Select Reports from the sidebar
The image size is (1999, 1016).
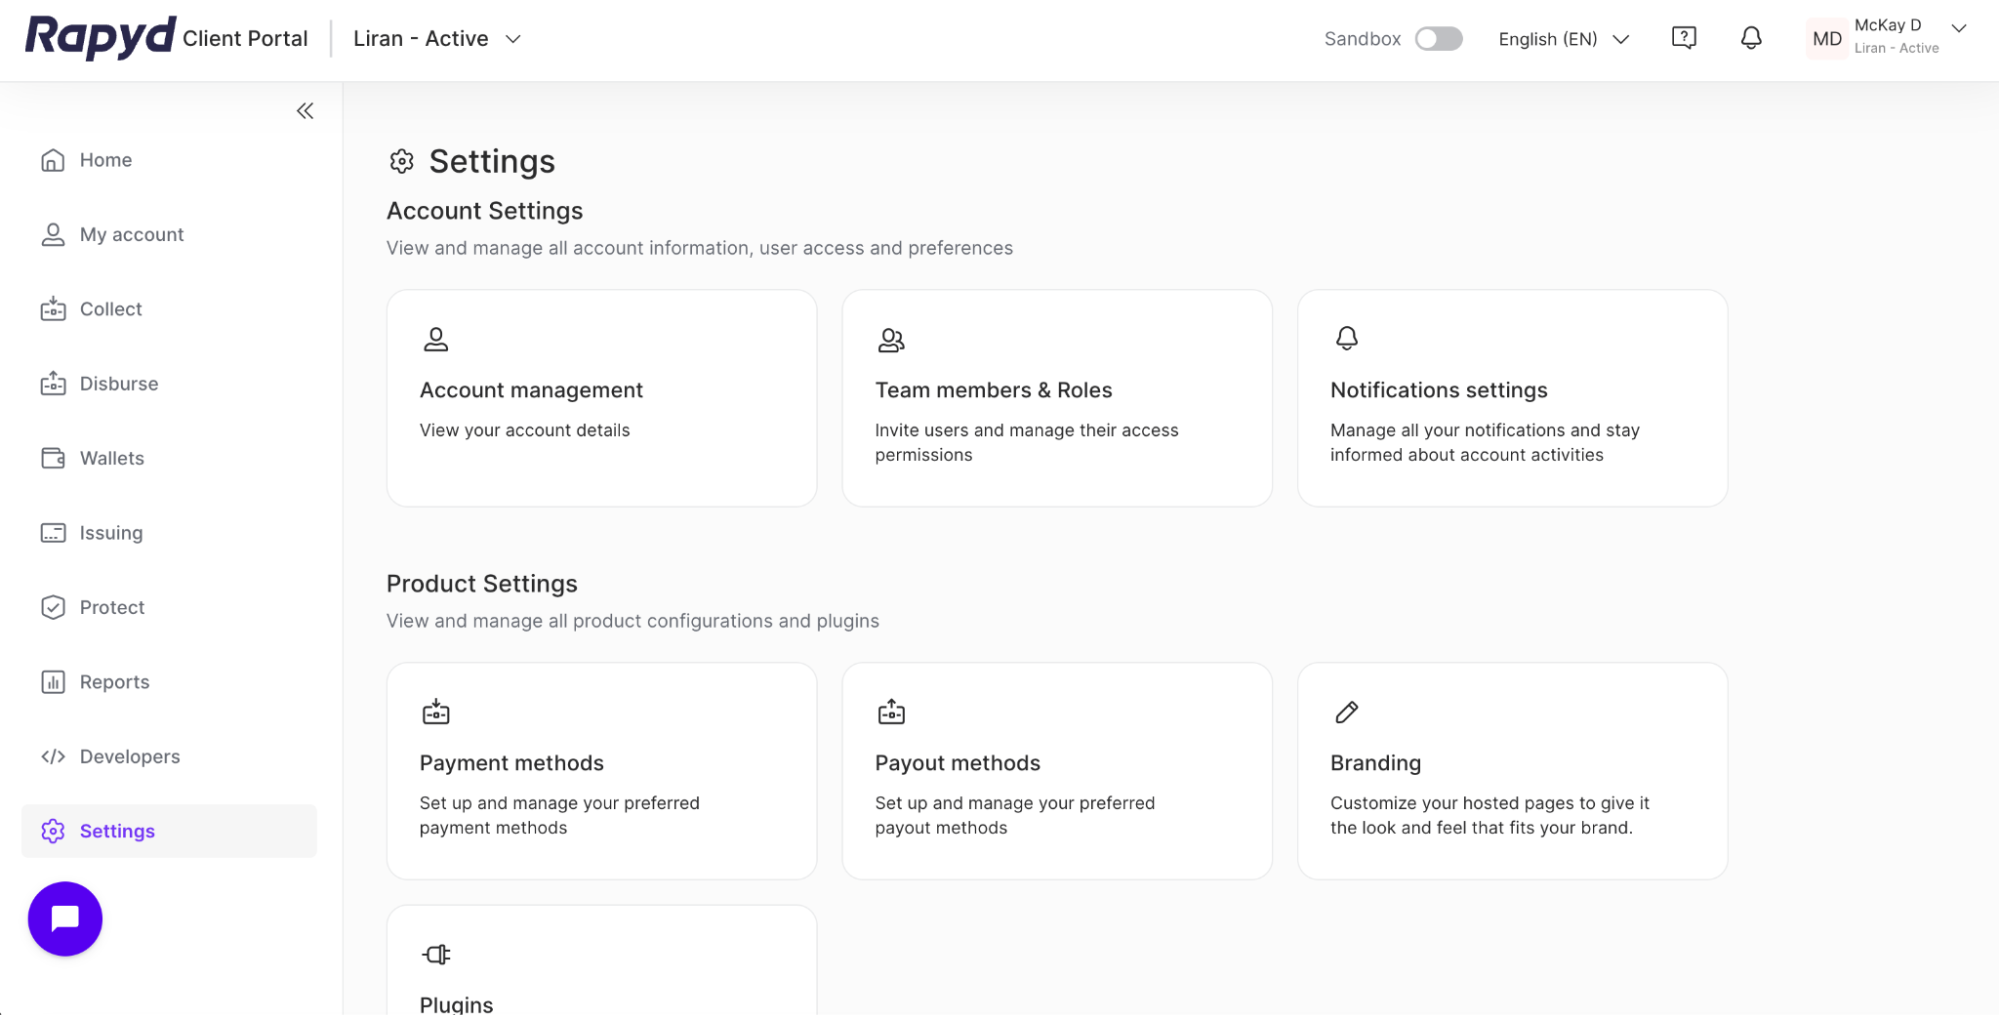pyautogui.click(x=114, y=681)
